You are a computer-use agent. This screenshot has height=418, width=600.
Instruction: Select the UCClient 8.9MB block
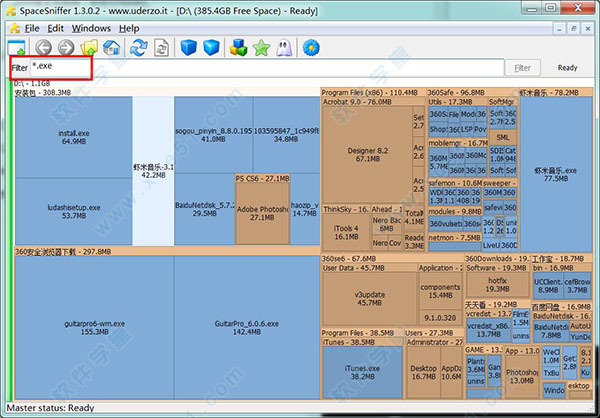[548, 286]
